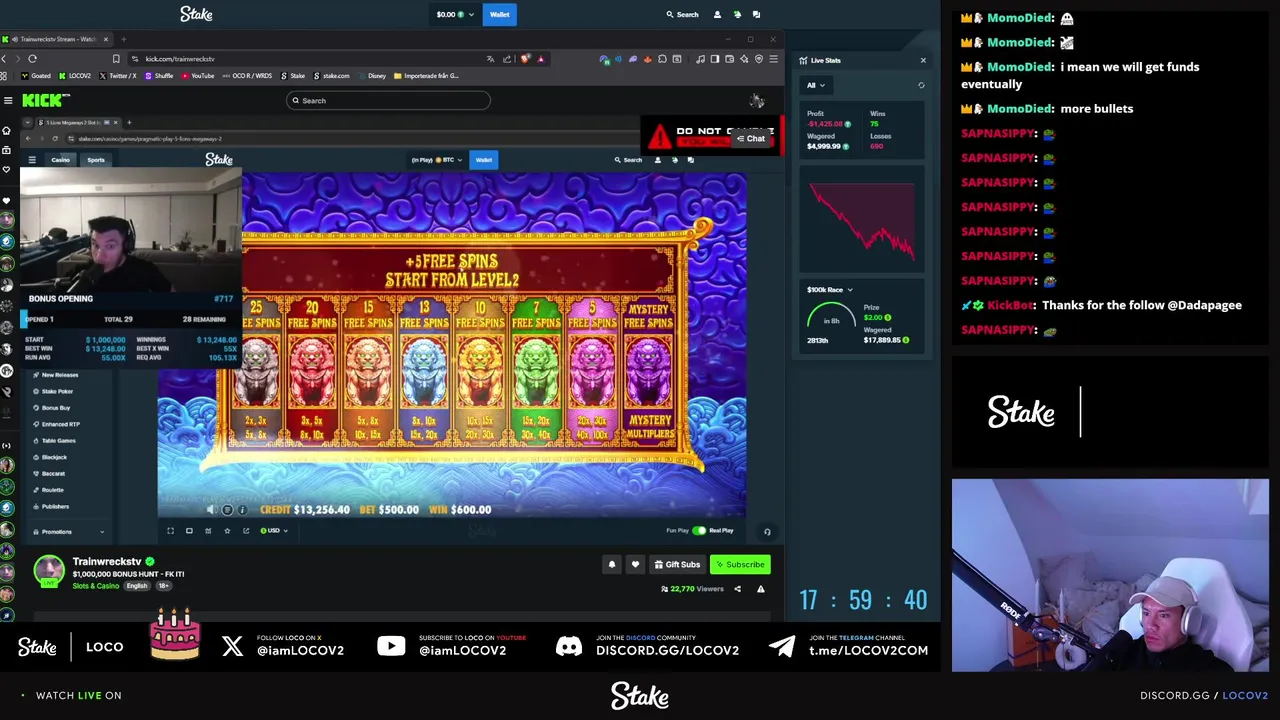Open the YouTube bookmark
Viewport: 1280px width, 720px height.
pos(198,76)
